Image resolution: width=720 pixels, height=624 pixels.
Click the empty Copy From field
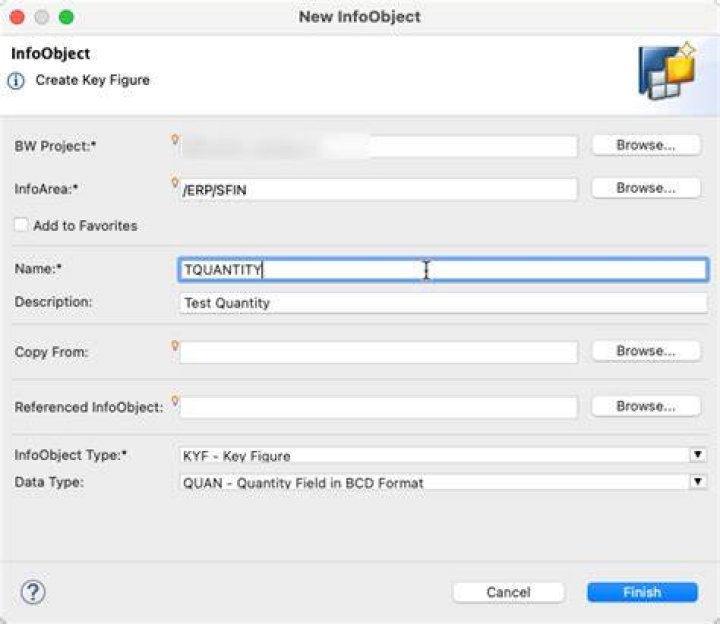click(x=378, y=352)
